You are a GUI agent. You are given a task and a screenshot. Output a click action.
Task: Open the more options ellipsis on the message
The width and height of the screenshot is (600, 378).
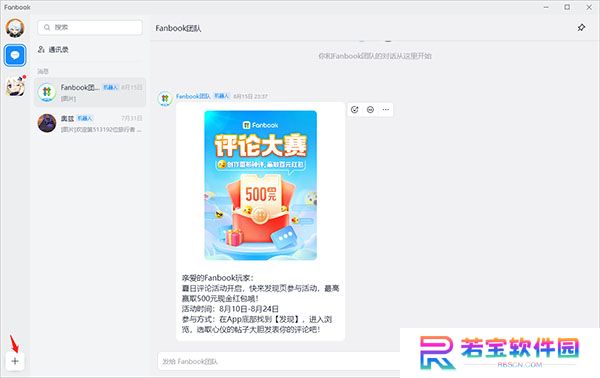tap(385, 110)
